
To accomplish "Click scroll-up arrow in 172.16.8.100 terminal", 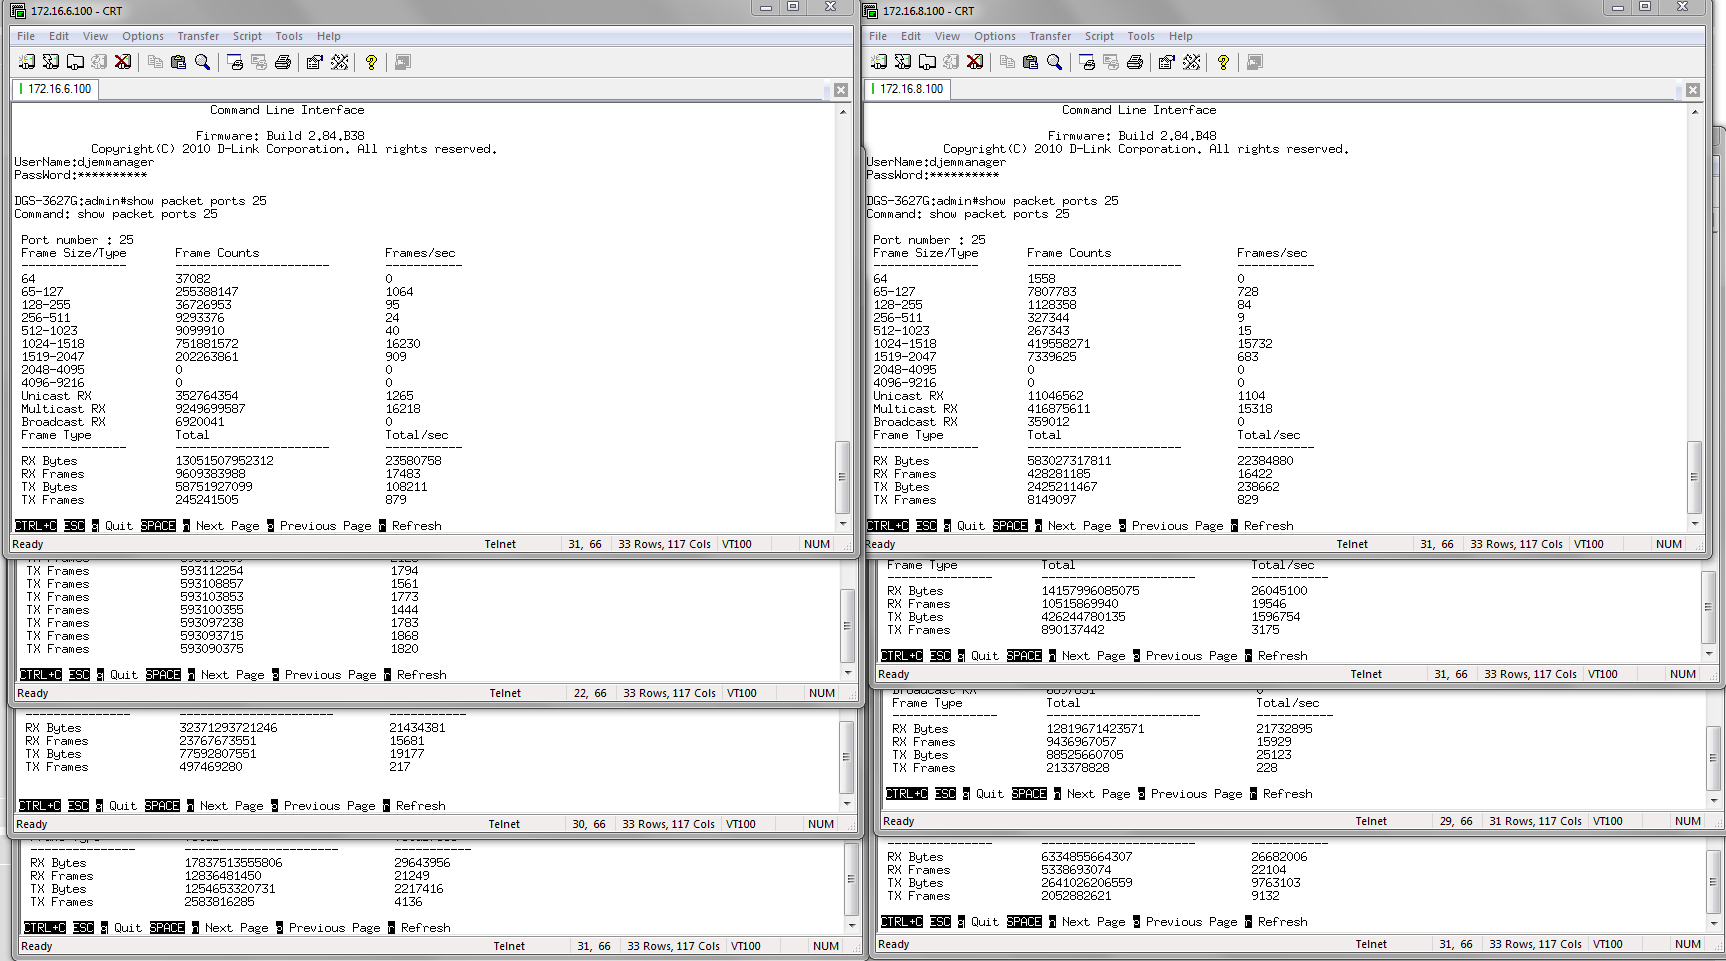I will pos(1694,111).
